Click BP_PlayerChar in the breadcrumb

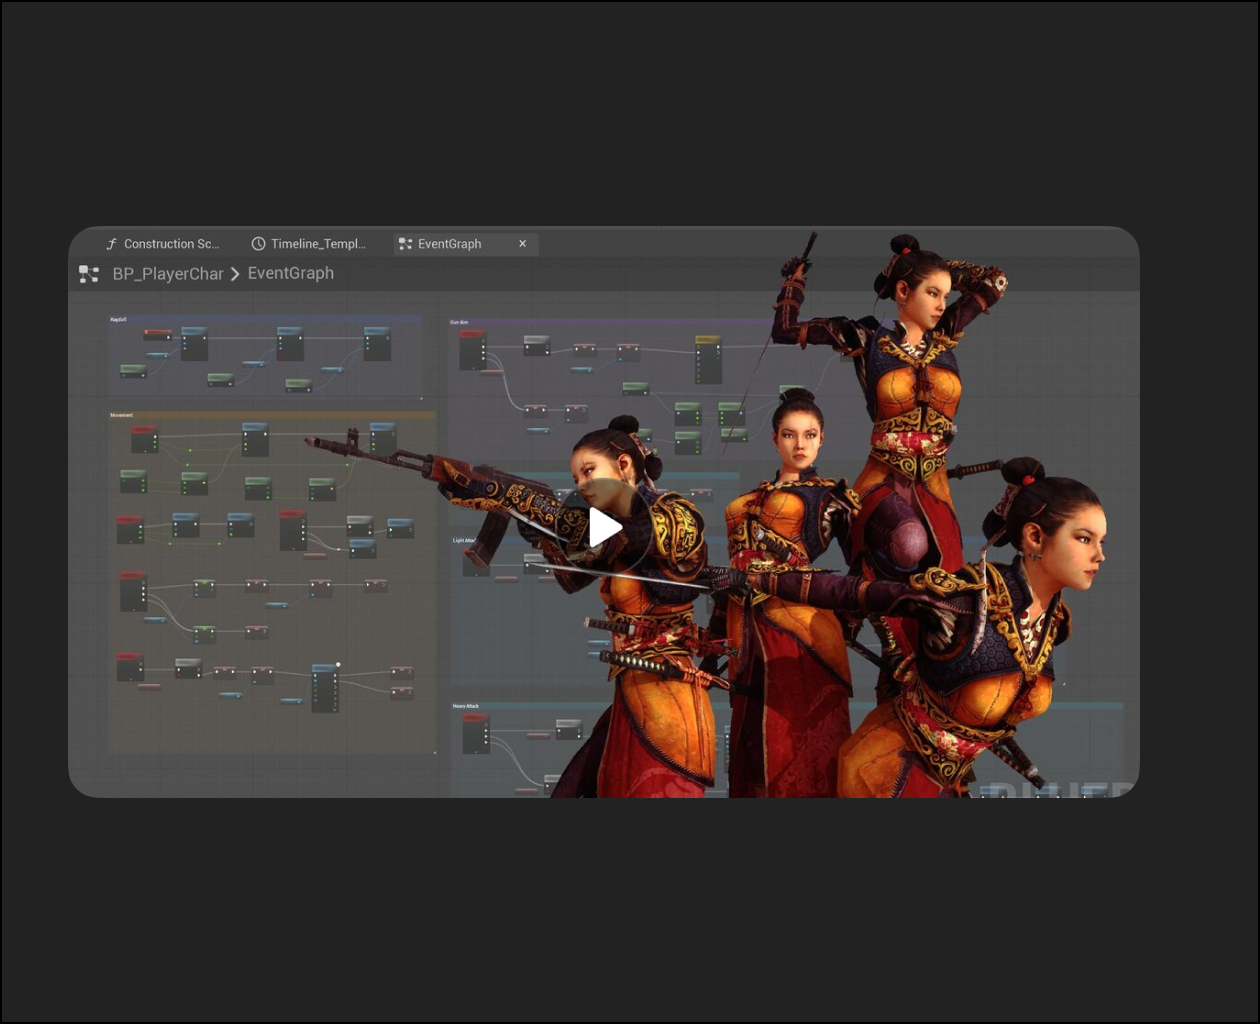pos(167,274)
